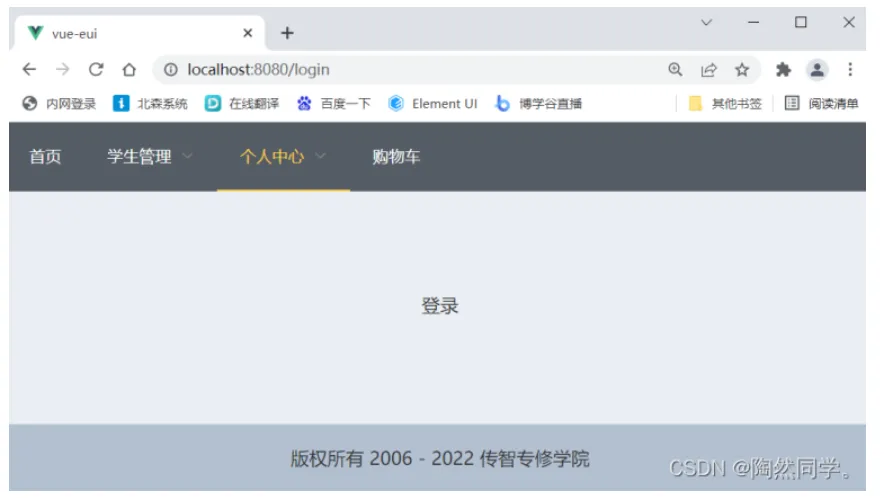
Task: Open the 内网登录 bookmark
Action: coord(59,103)
